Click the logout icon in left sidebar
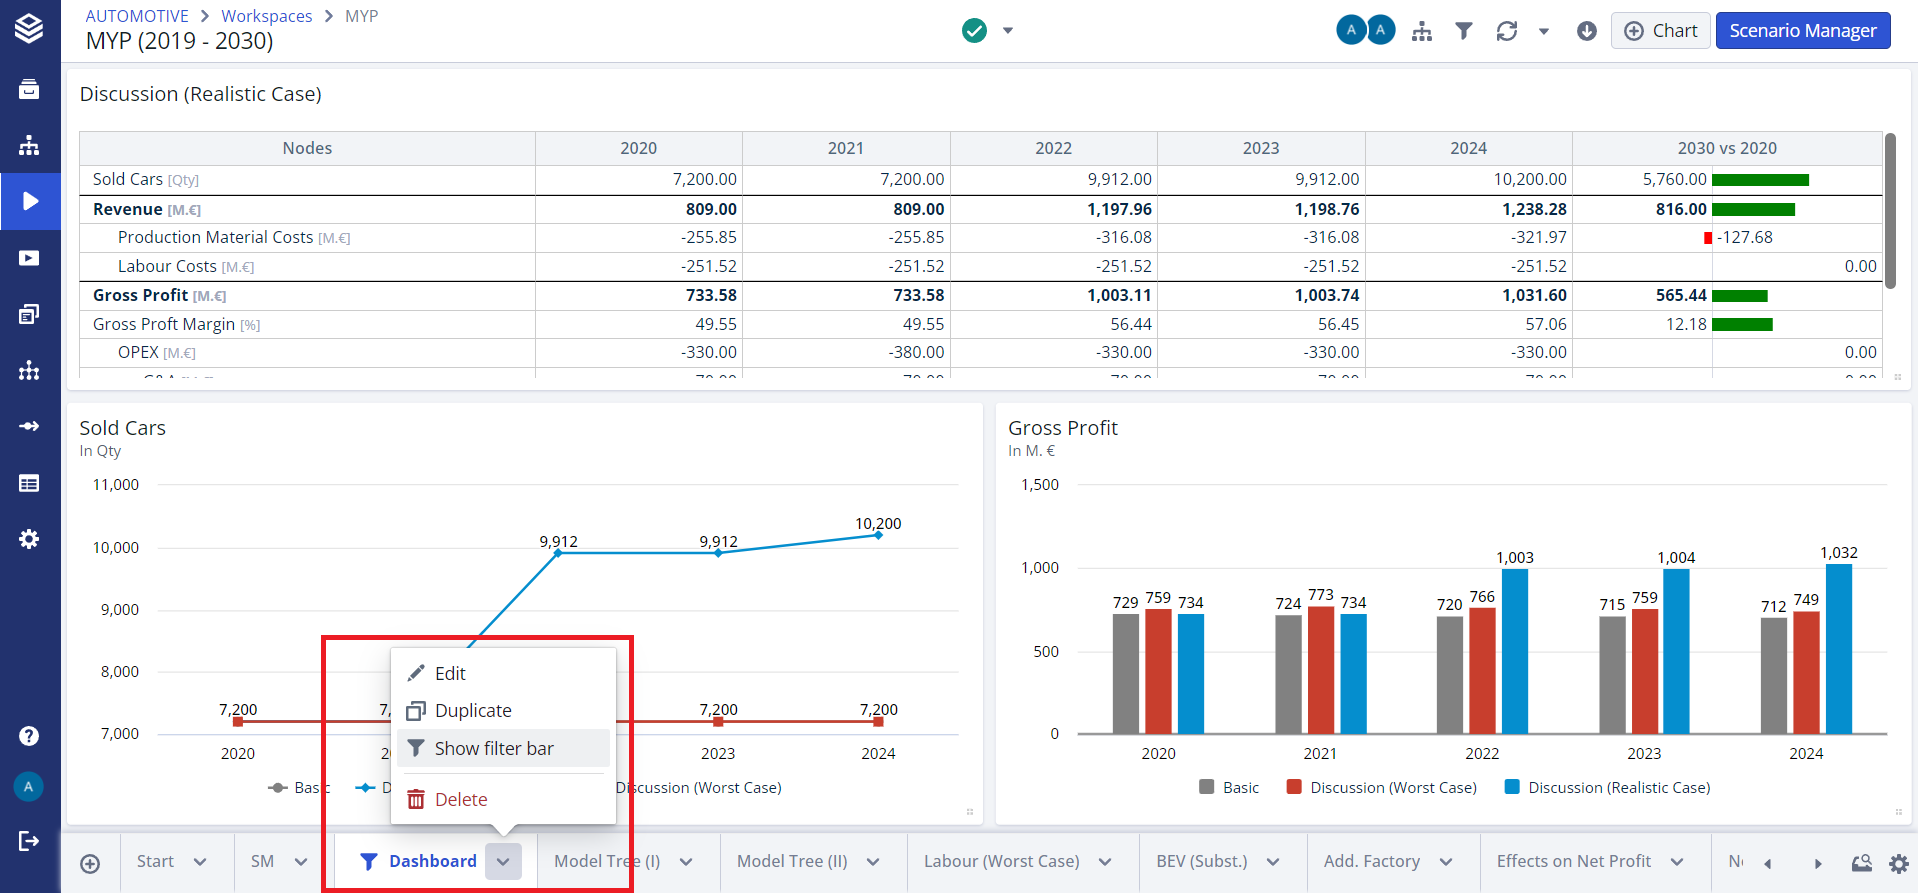The width and height of the screenshot is (1918, 893). [29, 841]
